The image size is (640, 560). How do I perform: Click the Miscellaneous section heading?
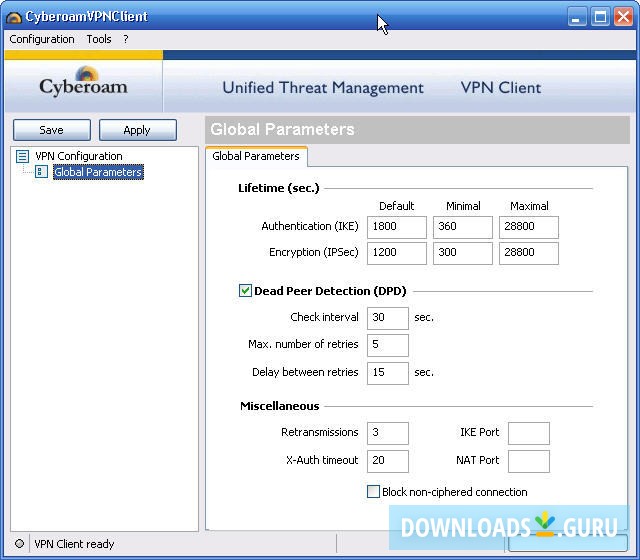pos(280,406)
